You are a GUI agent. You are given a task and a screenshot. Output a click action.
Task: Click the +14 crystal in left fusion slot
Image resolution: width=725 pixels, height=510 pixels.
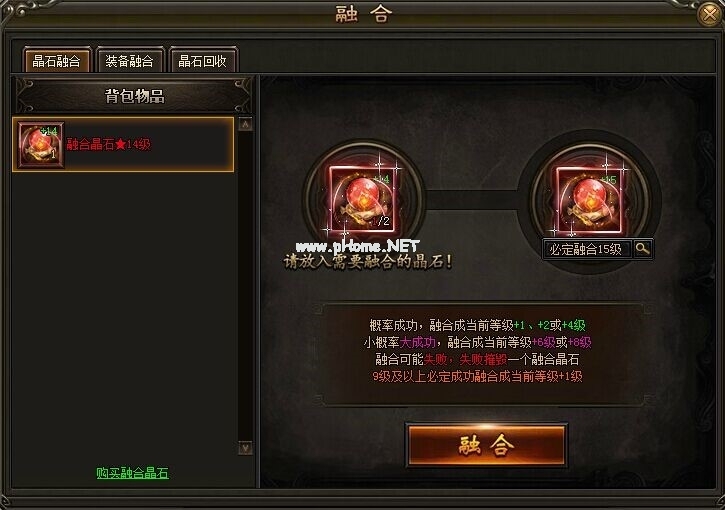(363, 199)
